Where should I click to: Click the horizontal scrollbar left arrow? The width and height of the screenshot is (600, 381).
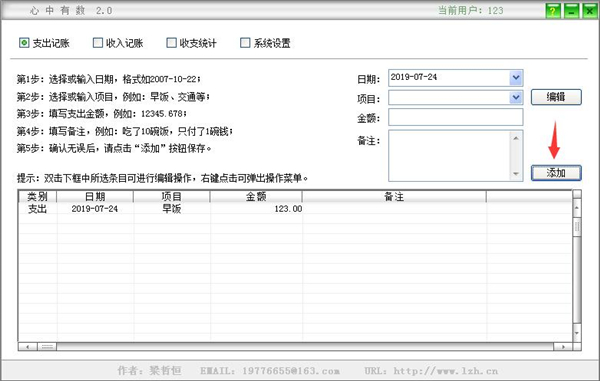tap(28, 347)
